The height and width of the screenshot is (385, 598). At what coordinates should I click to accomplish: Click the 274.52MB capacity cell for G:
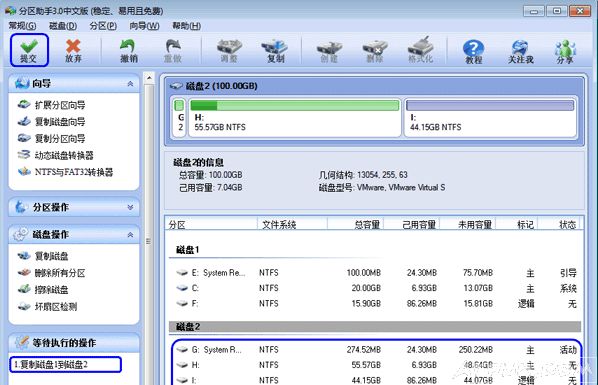[363, 350]
